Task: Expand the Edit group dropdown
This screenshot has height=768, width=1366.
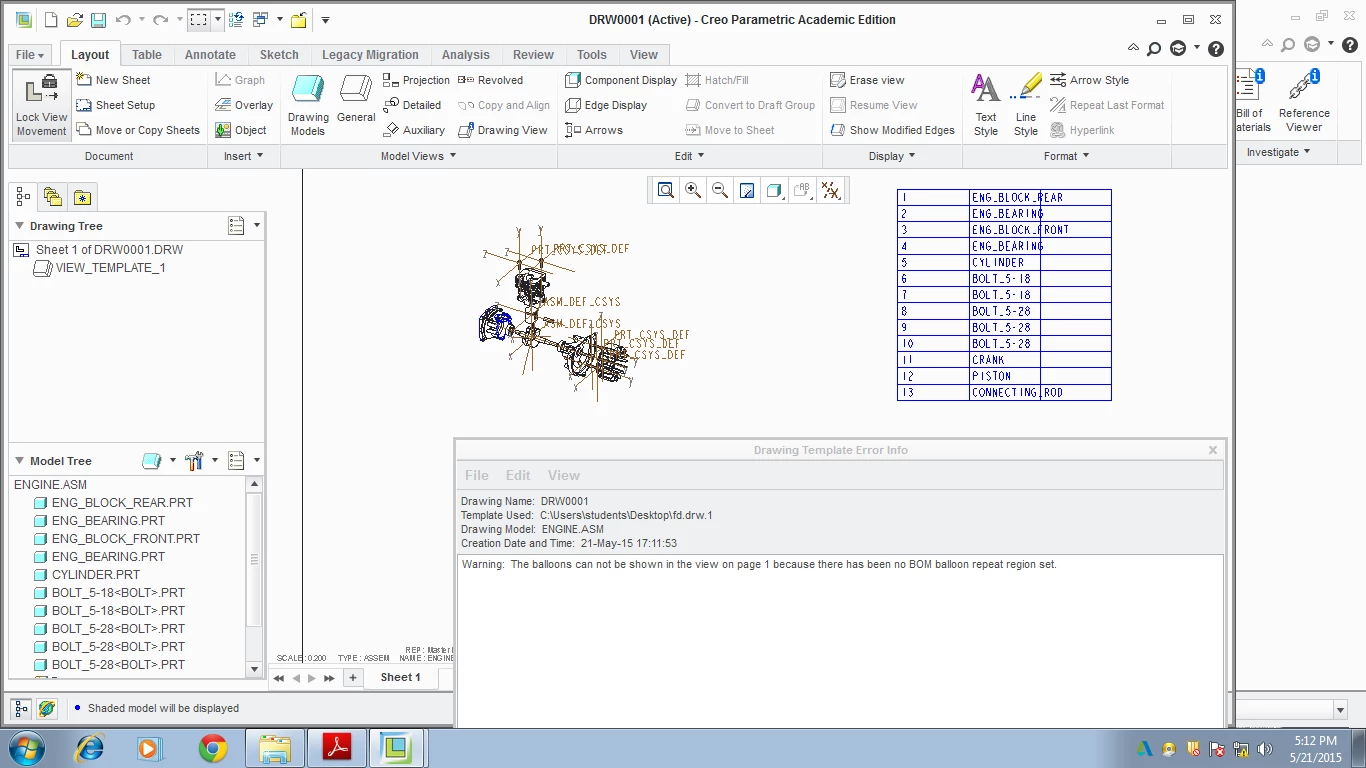Action: click(689, 156)
